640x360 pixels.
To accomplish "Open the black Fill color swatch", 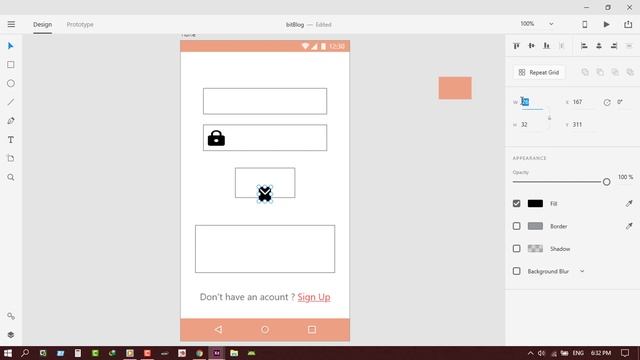I will (535, 203).
